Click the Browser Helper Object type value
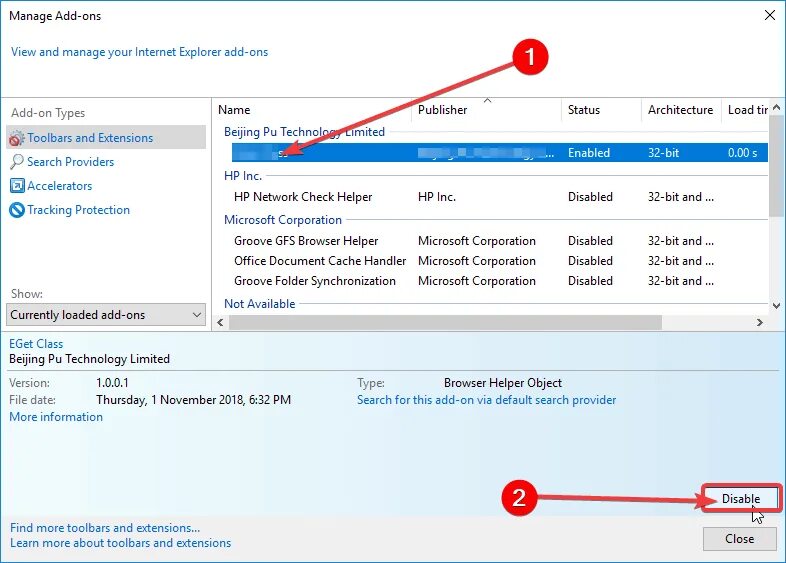The image size is (786, 563). coord(503,383)
